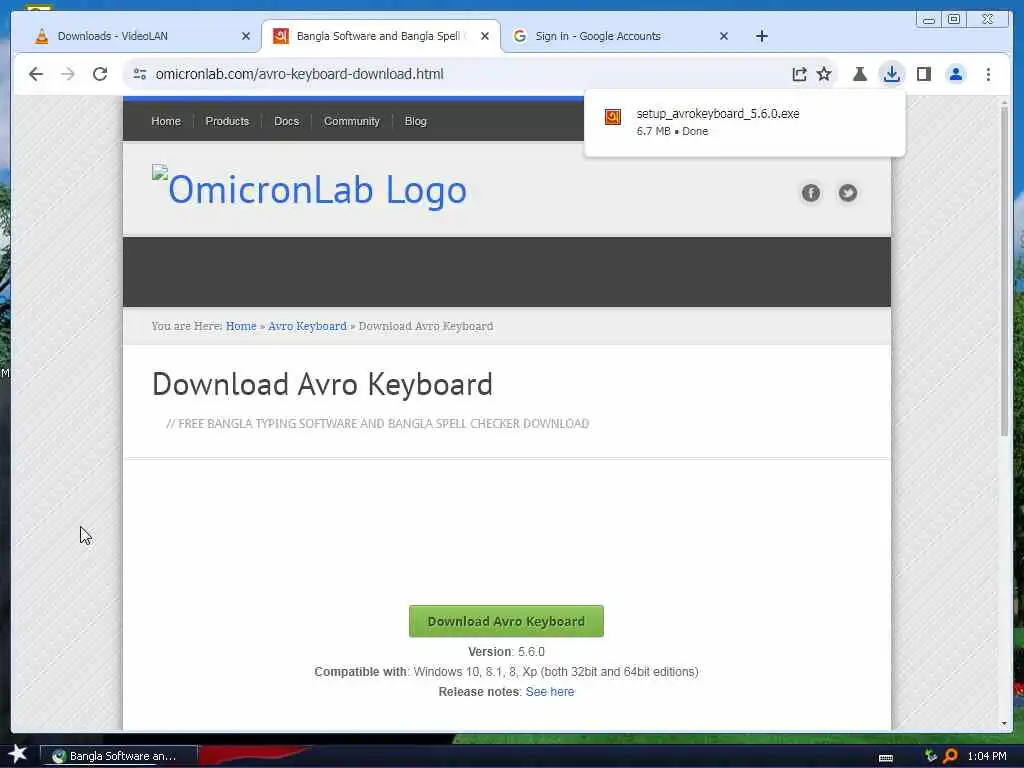Open the Docs menu item
The height and width of the screenshot is (768, 1024).
point(286,121)
